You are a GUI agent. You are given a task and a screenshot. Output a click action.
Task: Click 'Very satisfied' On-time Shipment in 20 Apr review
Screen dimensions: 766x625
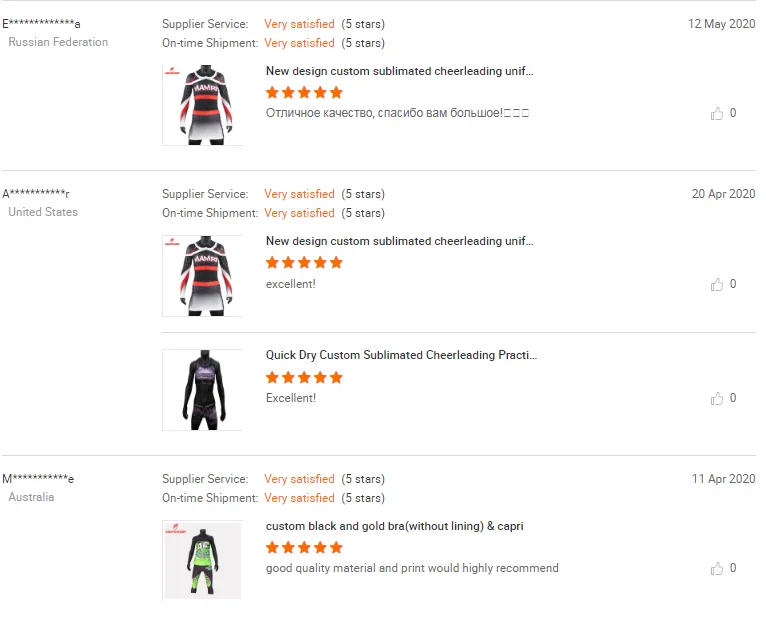click(299, 213)
